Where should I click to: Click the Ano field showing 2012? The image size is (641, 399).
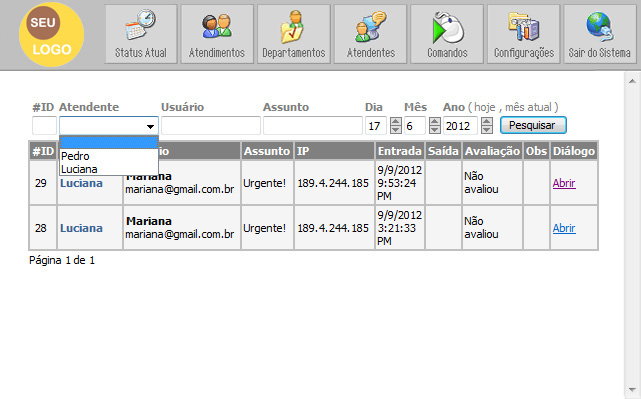point(460,126)
